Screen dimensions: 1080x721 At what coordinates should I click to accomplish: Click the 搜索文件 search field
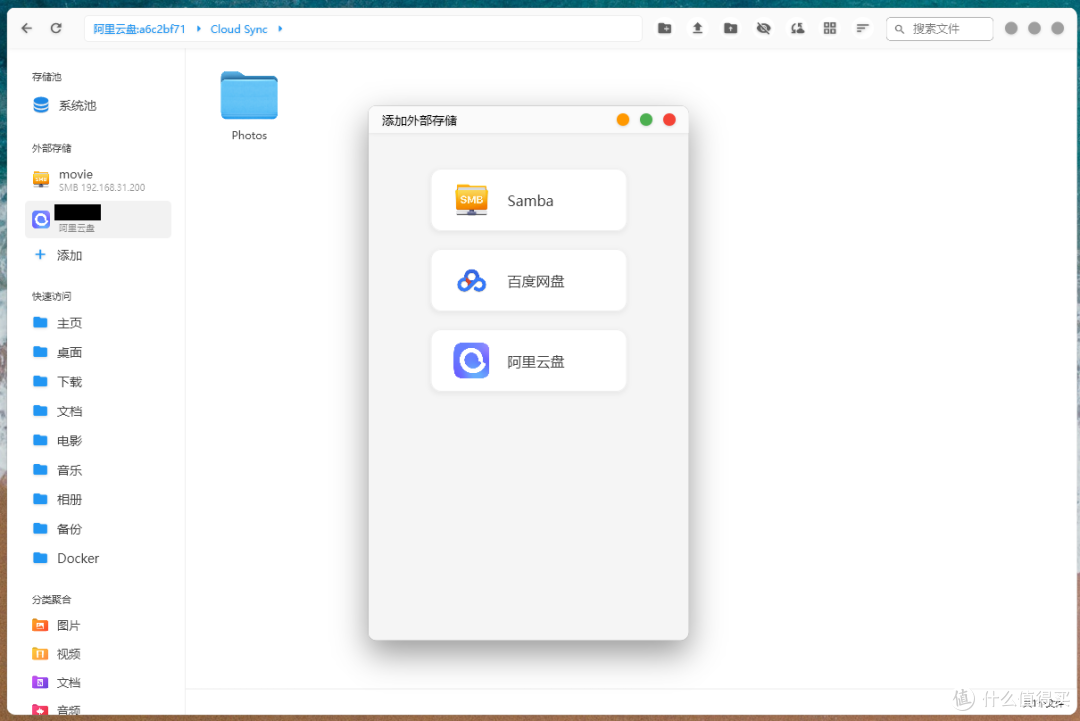939,29
